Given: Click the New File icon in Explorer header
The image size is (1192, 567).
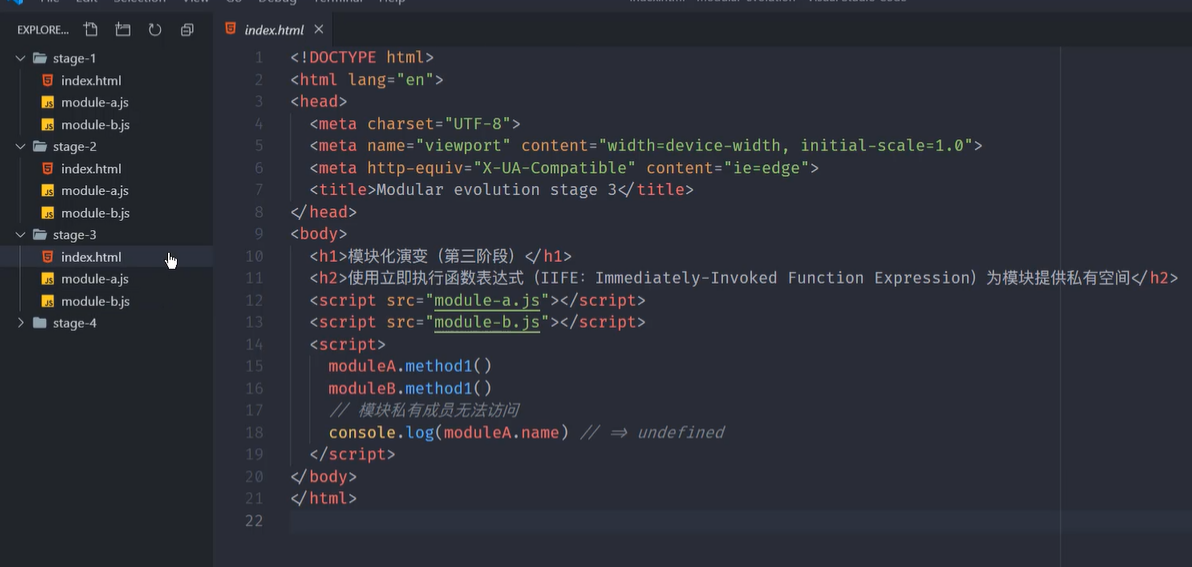Looking at the screenshot, I should coord(90,30).
